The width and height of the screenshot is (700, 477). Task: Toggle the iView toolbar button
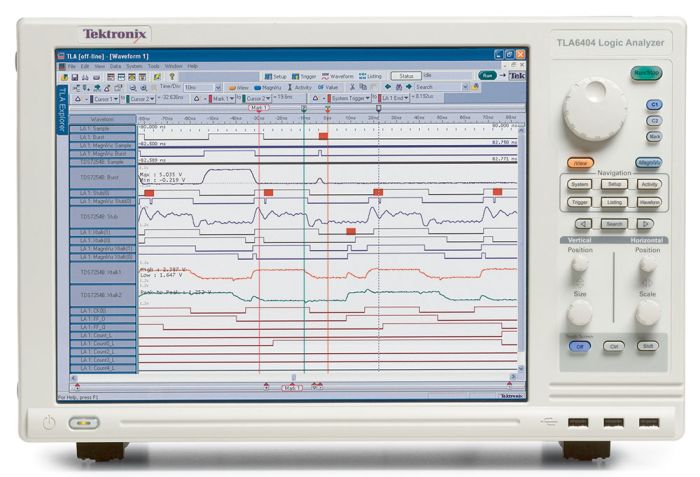[238, 88]
